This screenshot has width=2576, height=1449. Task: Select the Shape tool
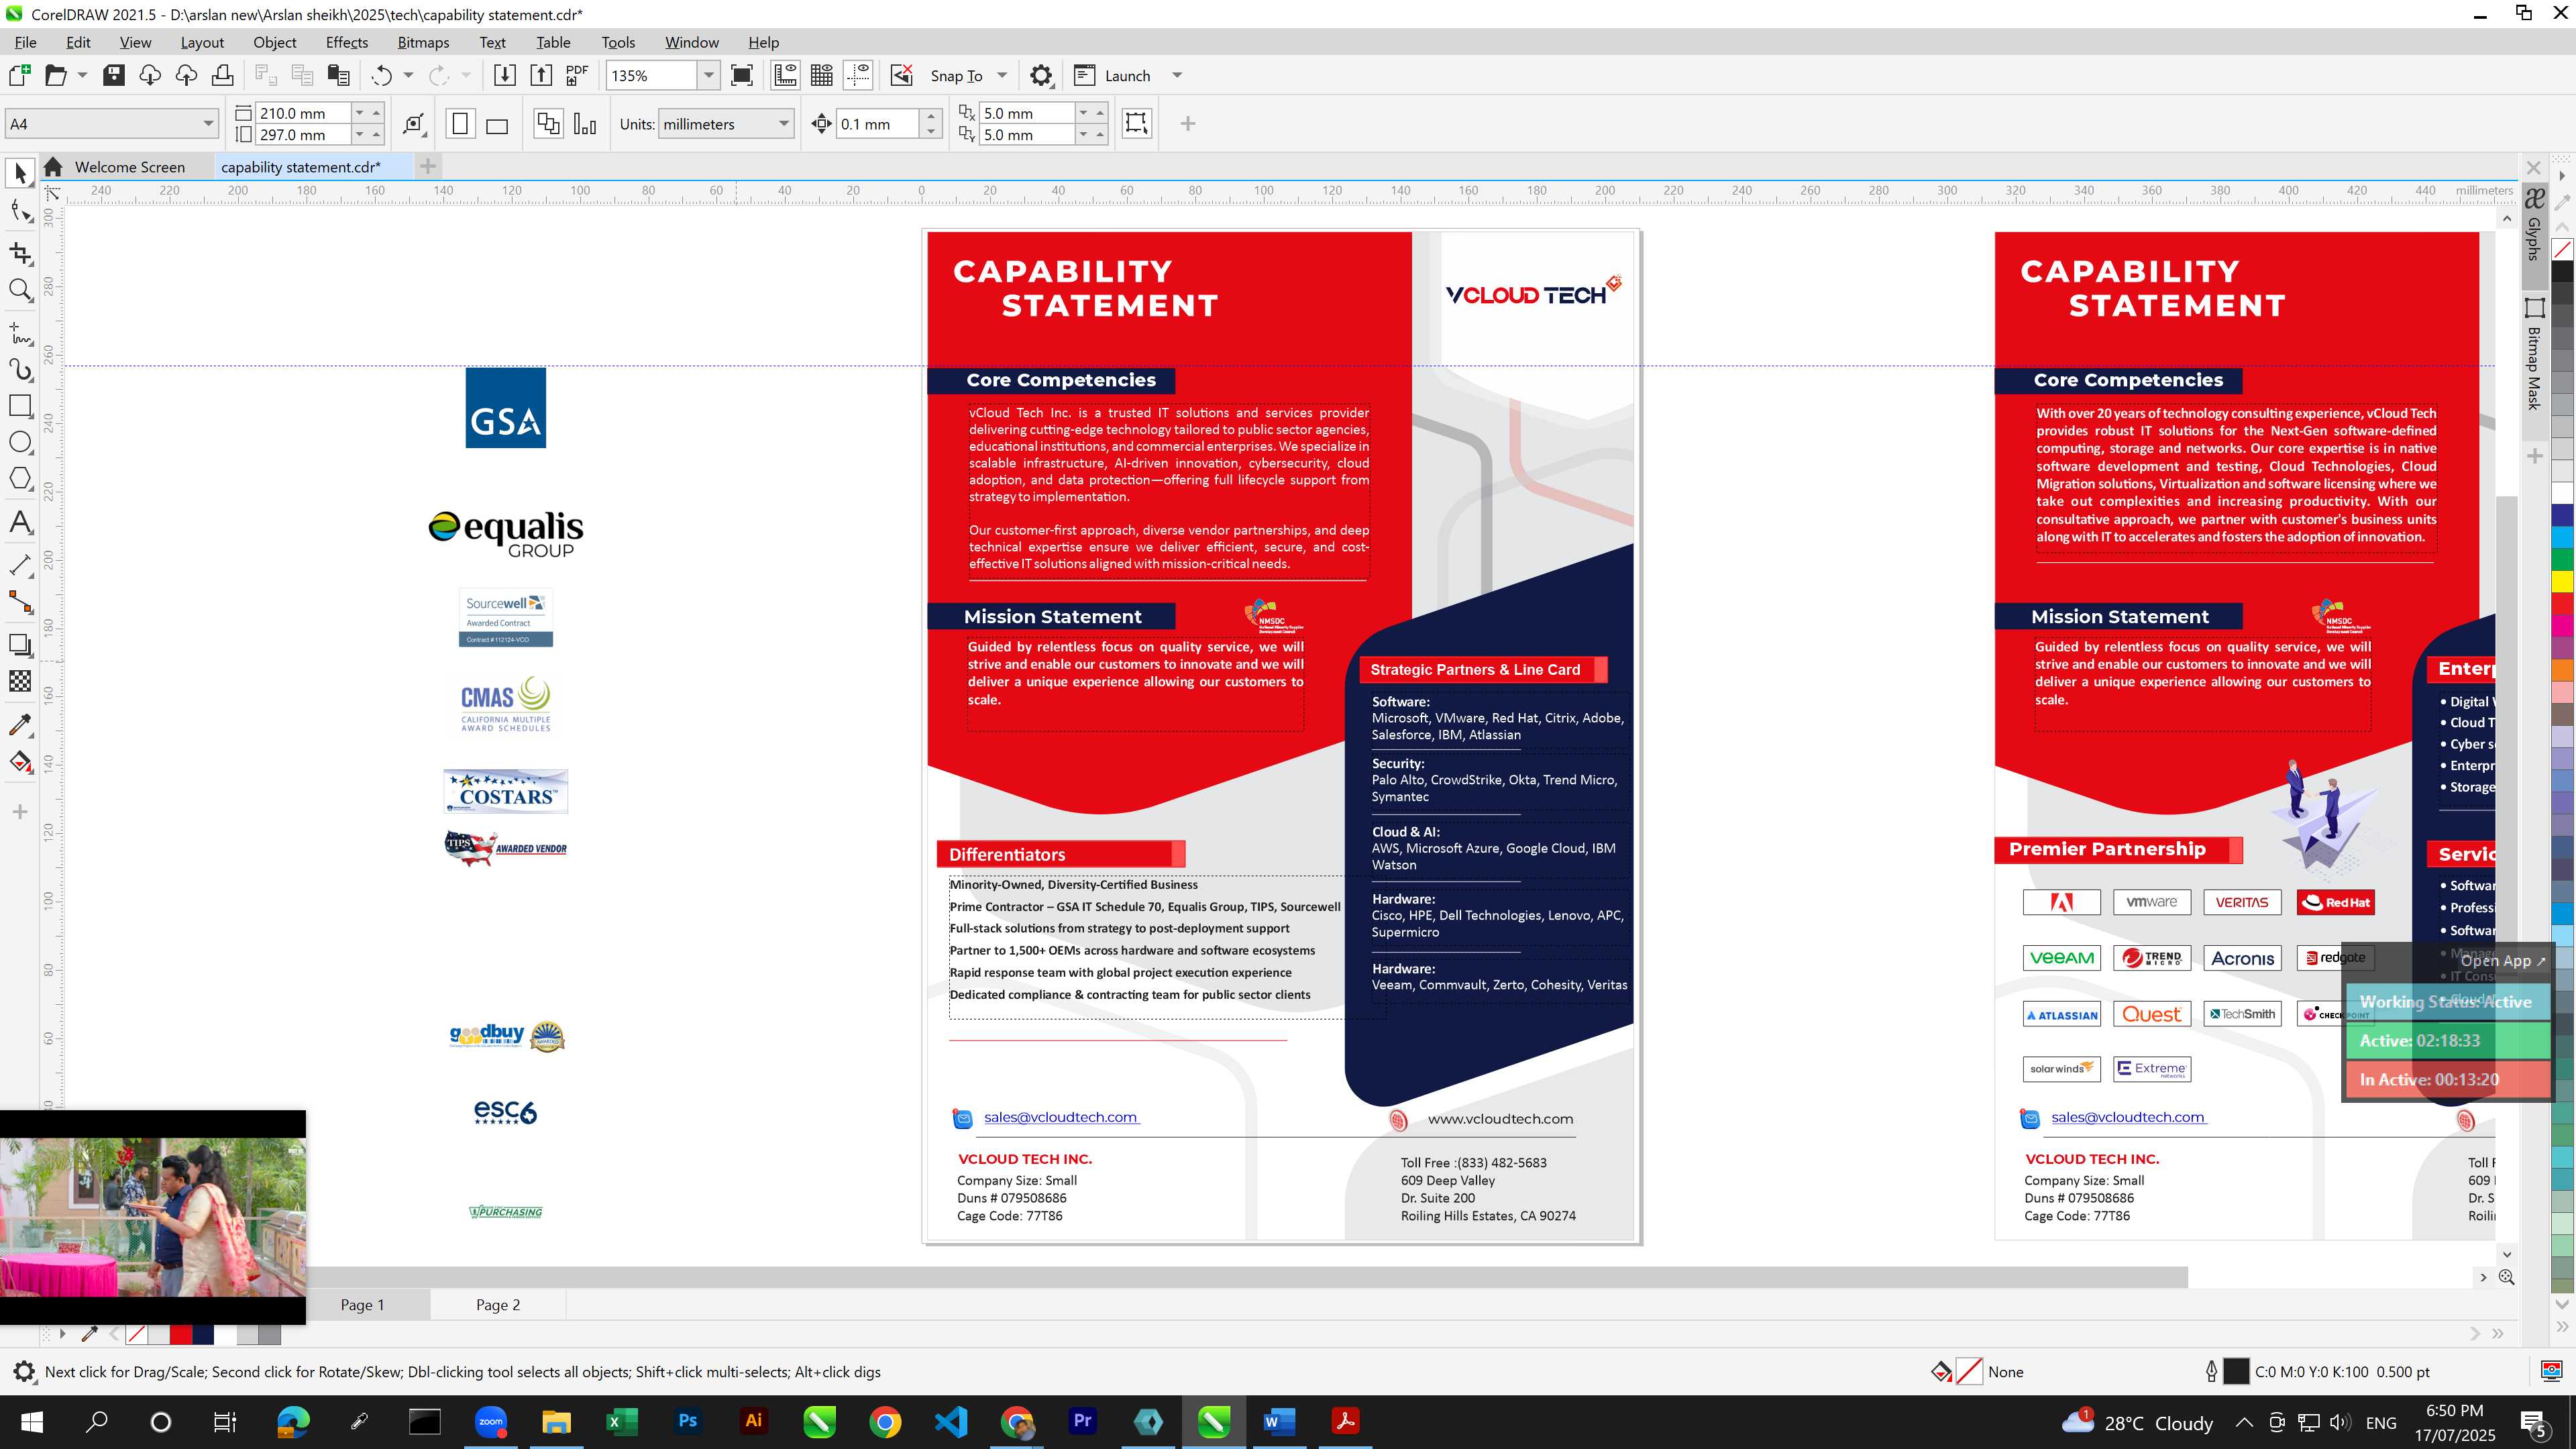pos(20,210)
